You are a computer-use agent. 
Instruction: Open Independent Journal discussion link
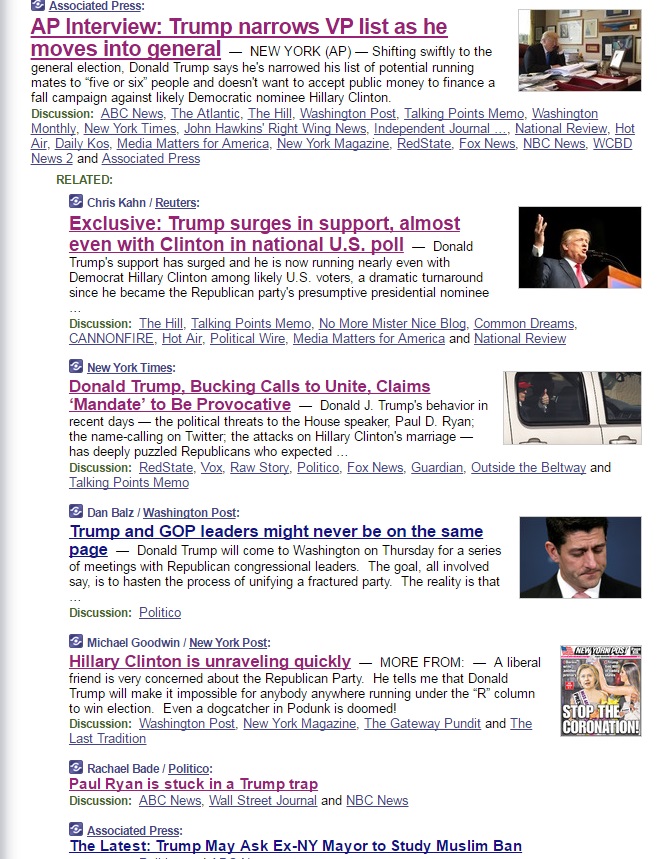click(x=440, y=128)
